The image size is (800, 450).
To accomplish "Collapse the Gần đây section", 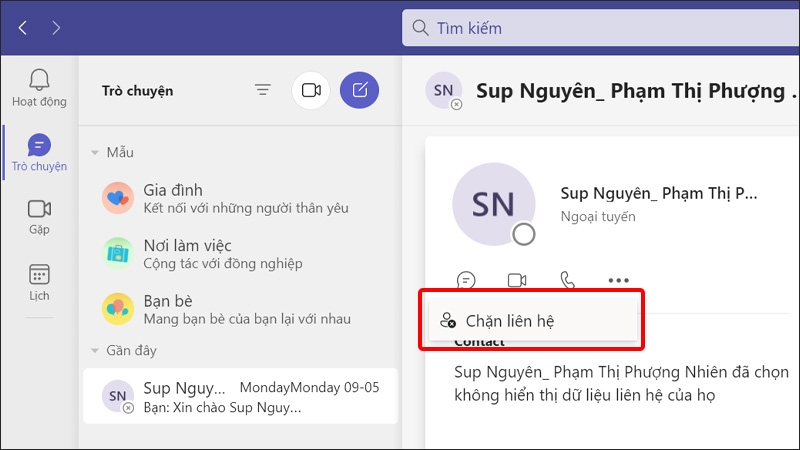I will tap(95, 351).
